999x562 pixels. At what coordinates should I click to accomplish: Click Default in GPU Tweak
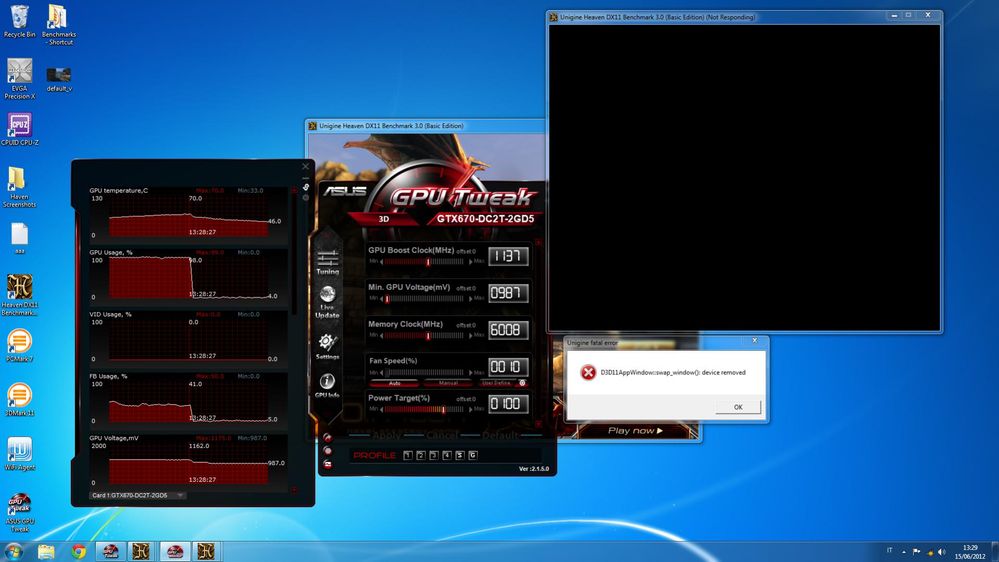[x=500, y=436]
